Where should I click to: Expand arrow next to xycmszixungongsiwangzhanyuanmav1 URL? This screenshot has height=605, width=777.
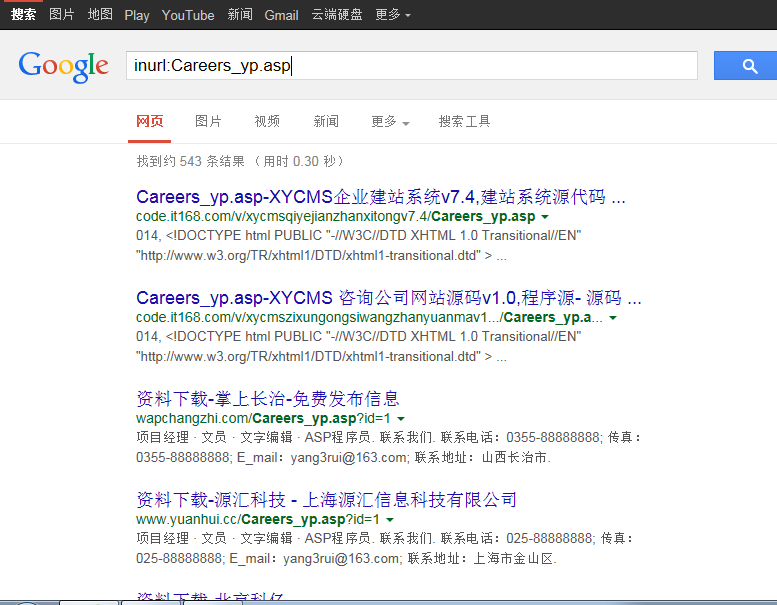pyautogui.click(x=613, y=318)
